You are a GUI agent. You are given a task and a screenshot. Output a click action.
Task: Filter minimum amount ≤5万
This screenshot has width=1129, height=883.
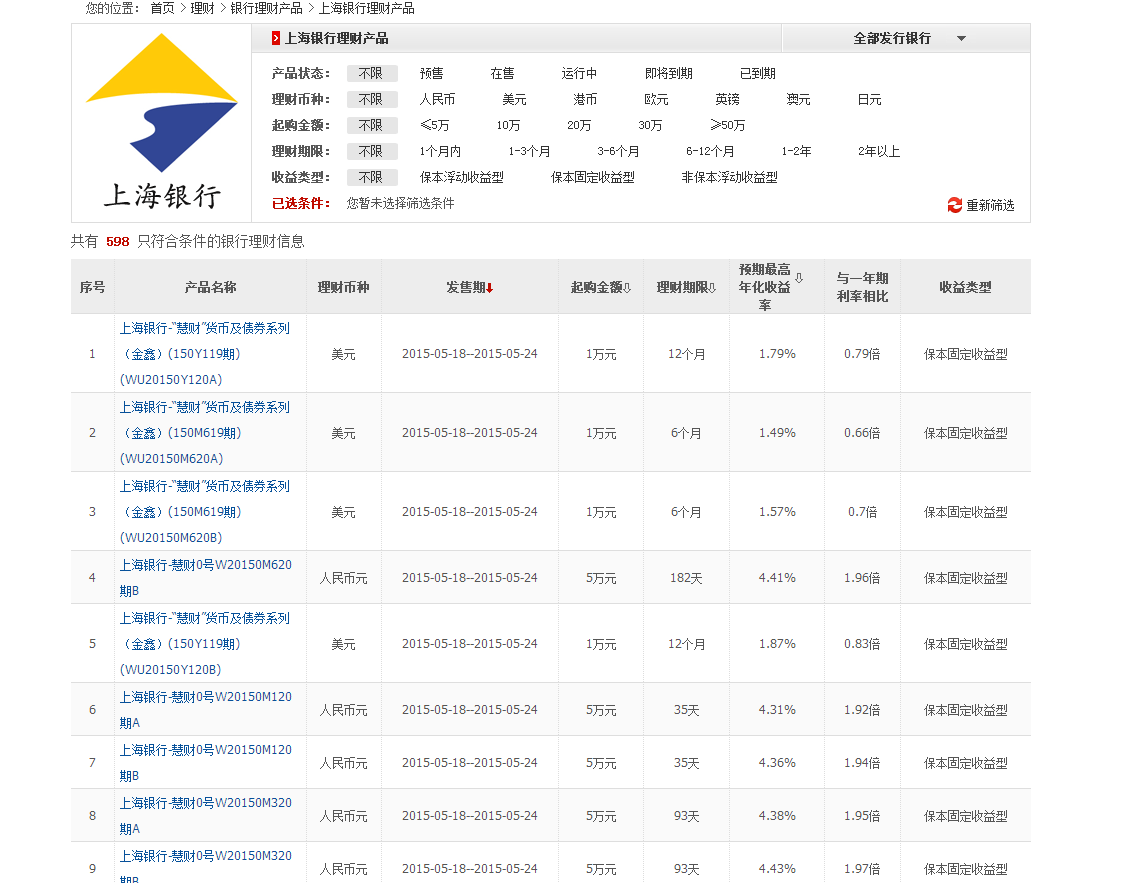pyautogui.click(x=434, y=125)
